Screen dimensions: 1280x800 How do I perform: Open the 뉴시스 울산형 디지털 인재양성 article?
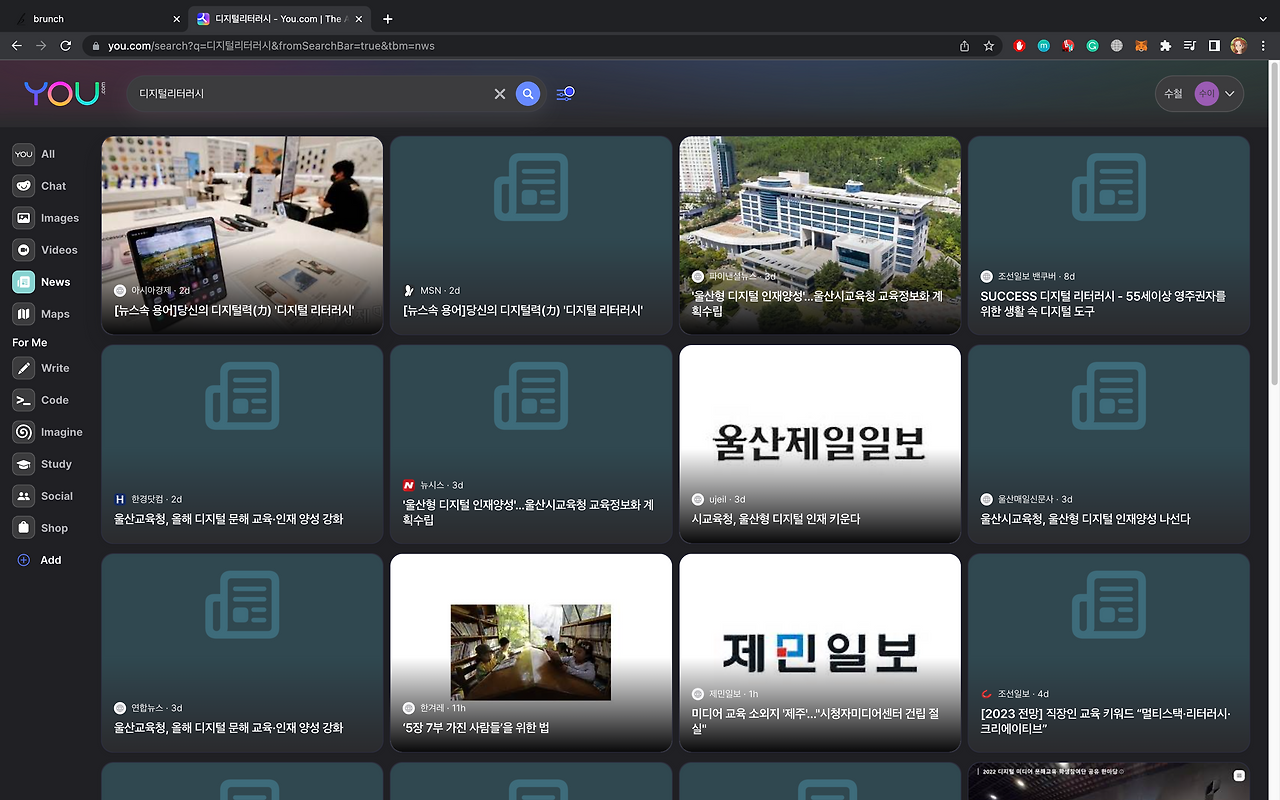[528, 512]
